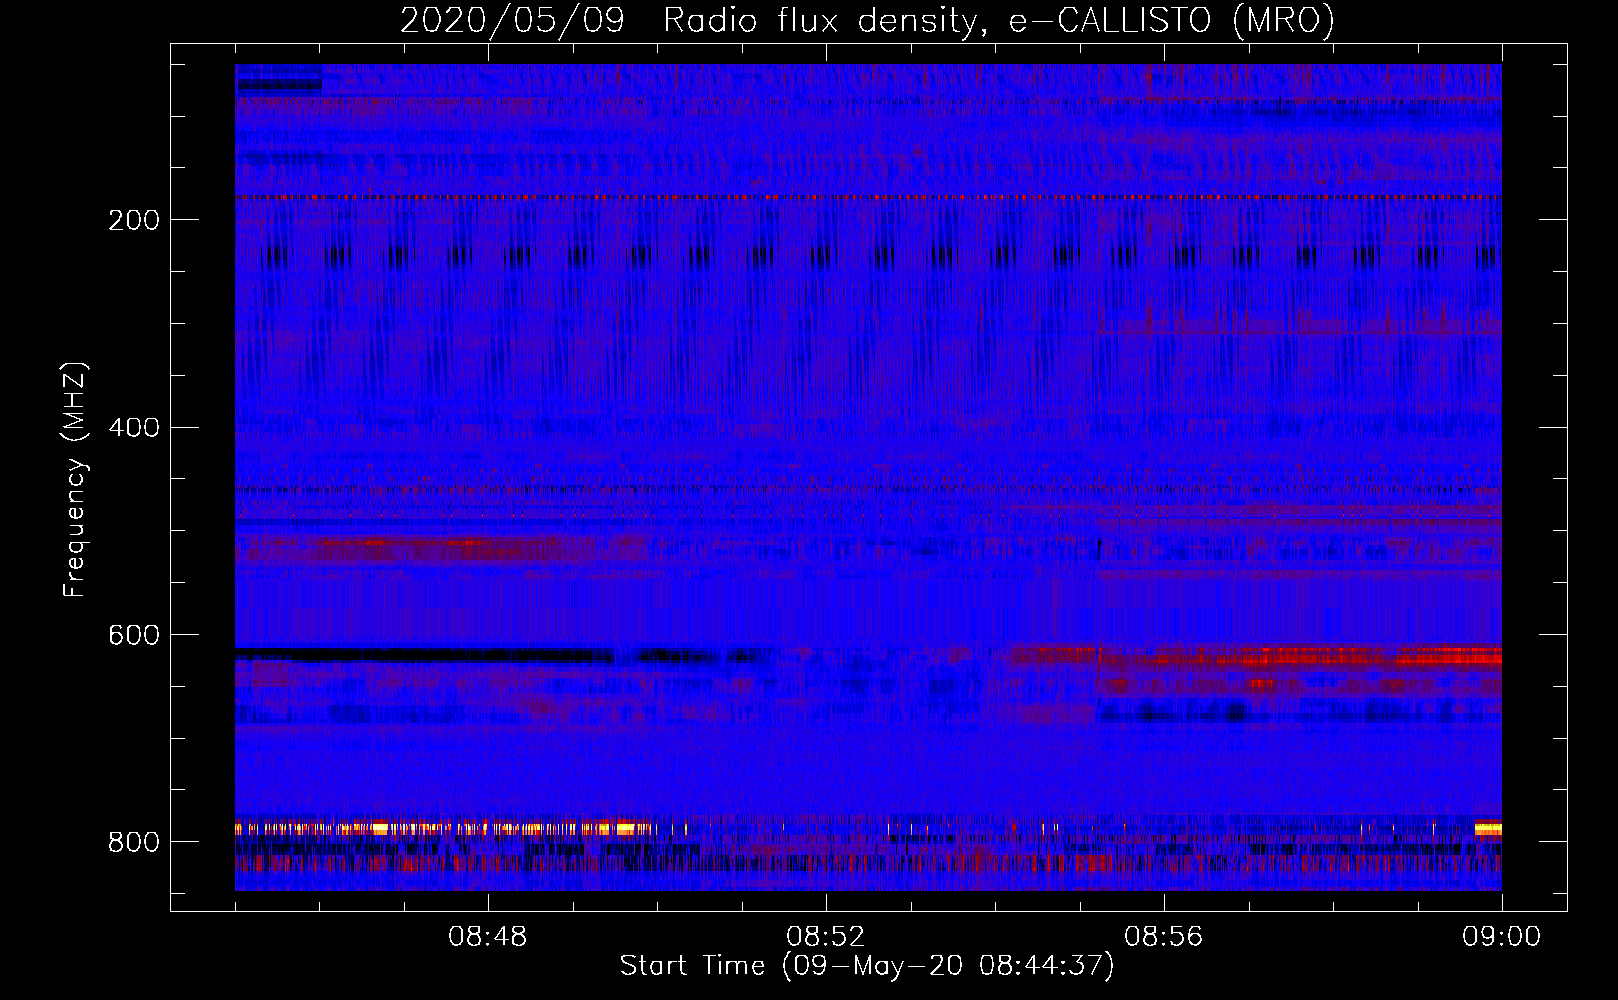Viewport: 1618px width, 1000px height.
Task: Click the 08:48 time tick label
Action: (488, 937)
